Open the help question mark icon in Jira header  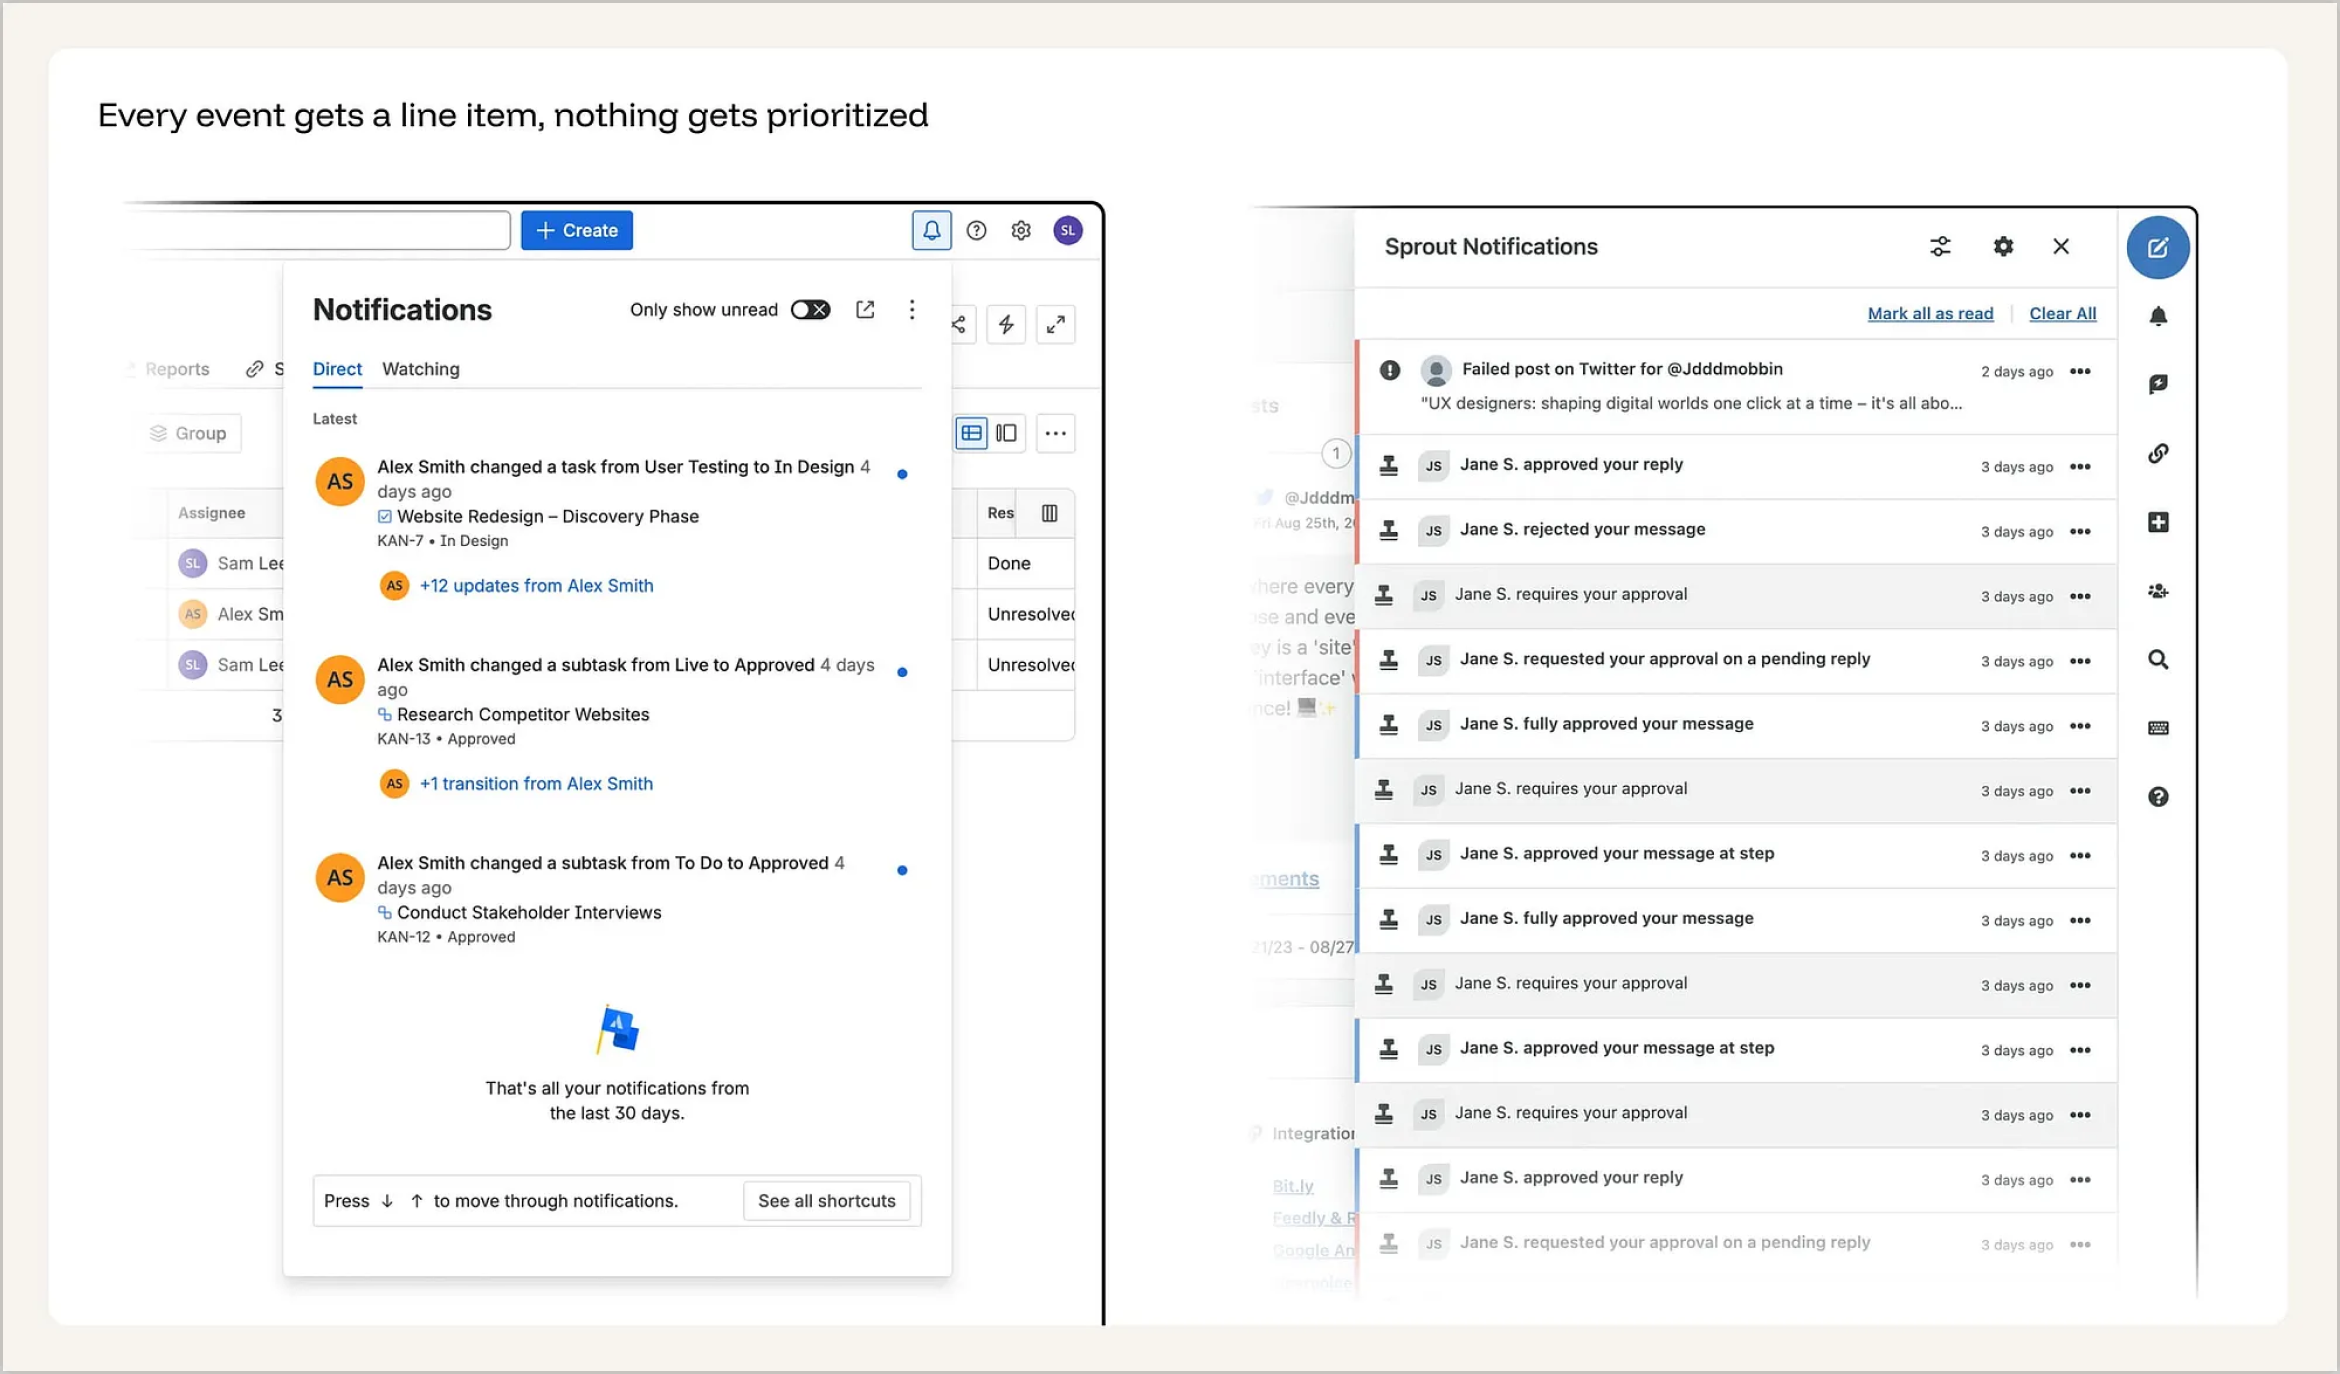pos(976,231)
